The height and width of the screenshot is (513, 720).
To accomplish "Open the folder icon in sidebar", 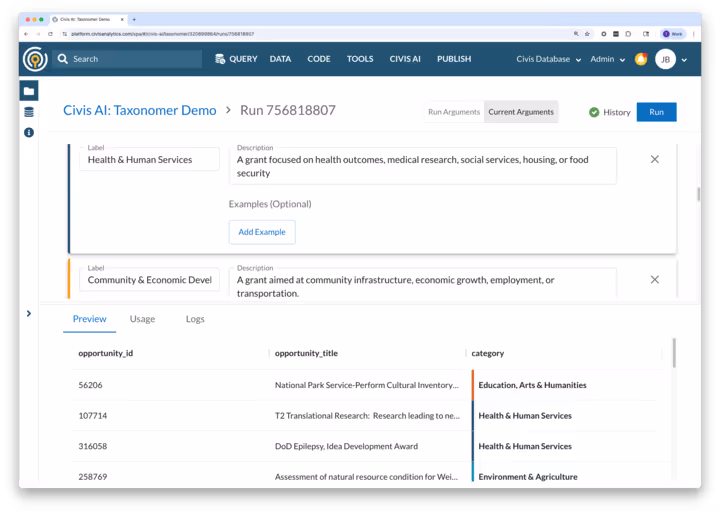I will click(x=29, y=91).
